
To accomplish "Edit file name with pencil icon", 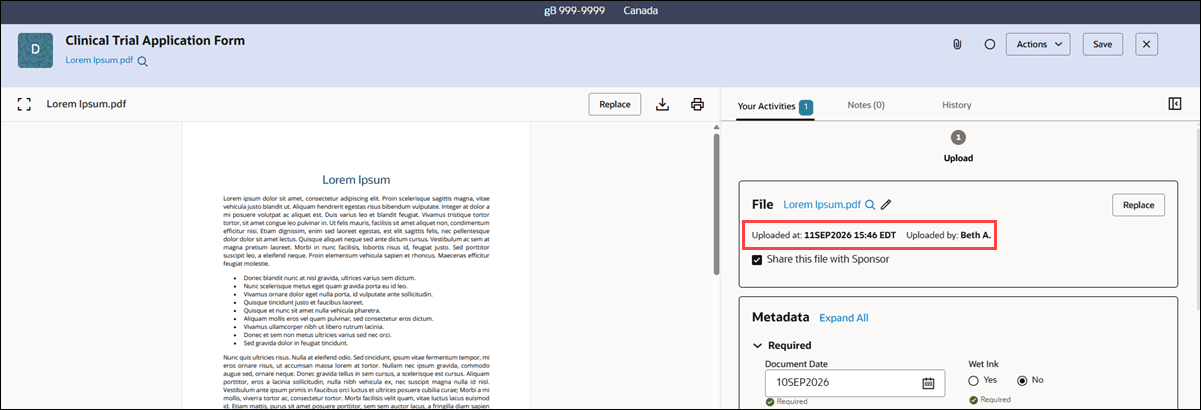I will (x=886, y=205).
